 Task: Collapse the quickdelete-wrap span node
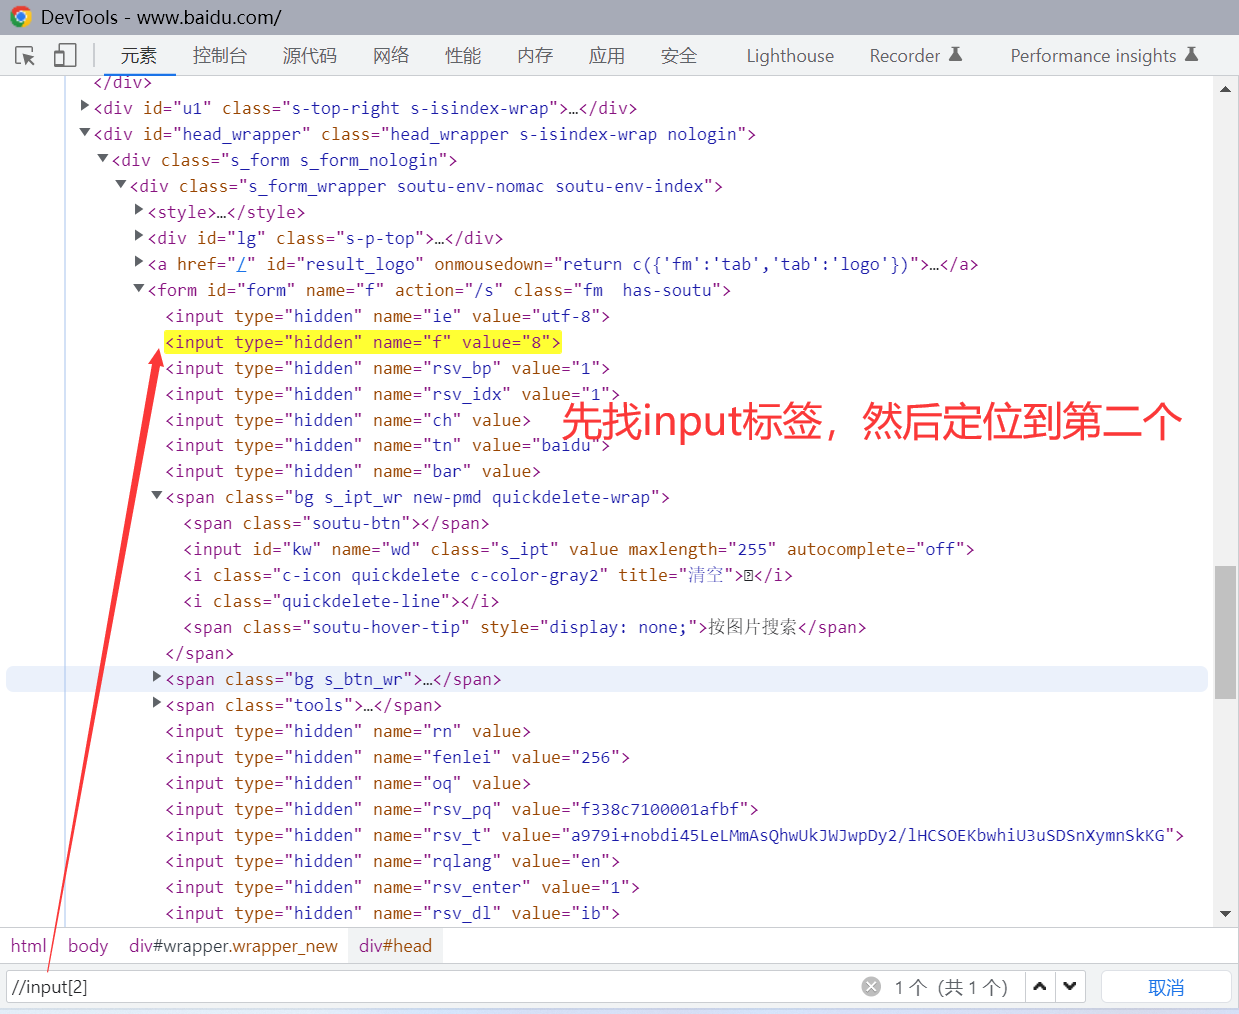pyautogui.click(x=157, y=495)
